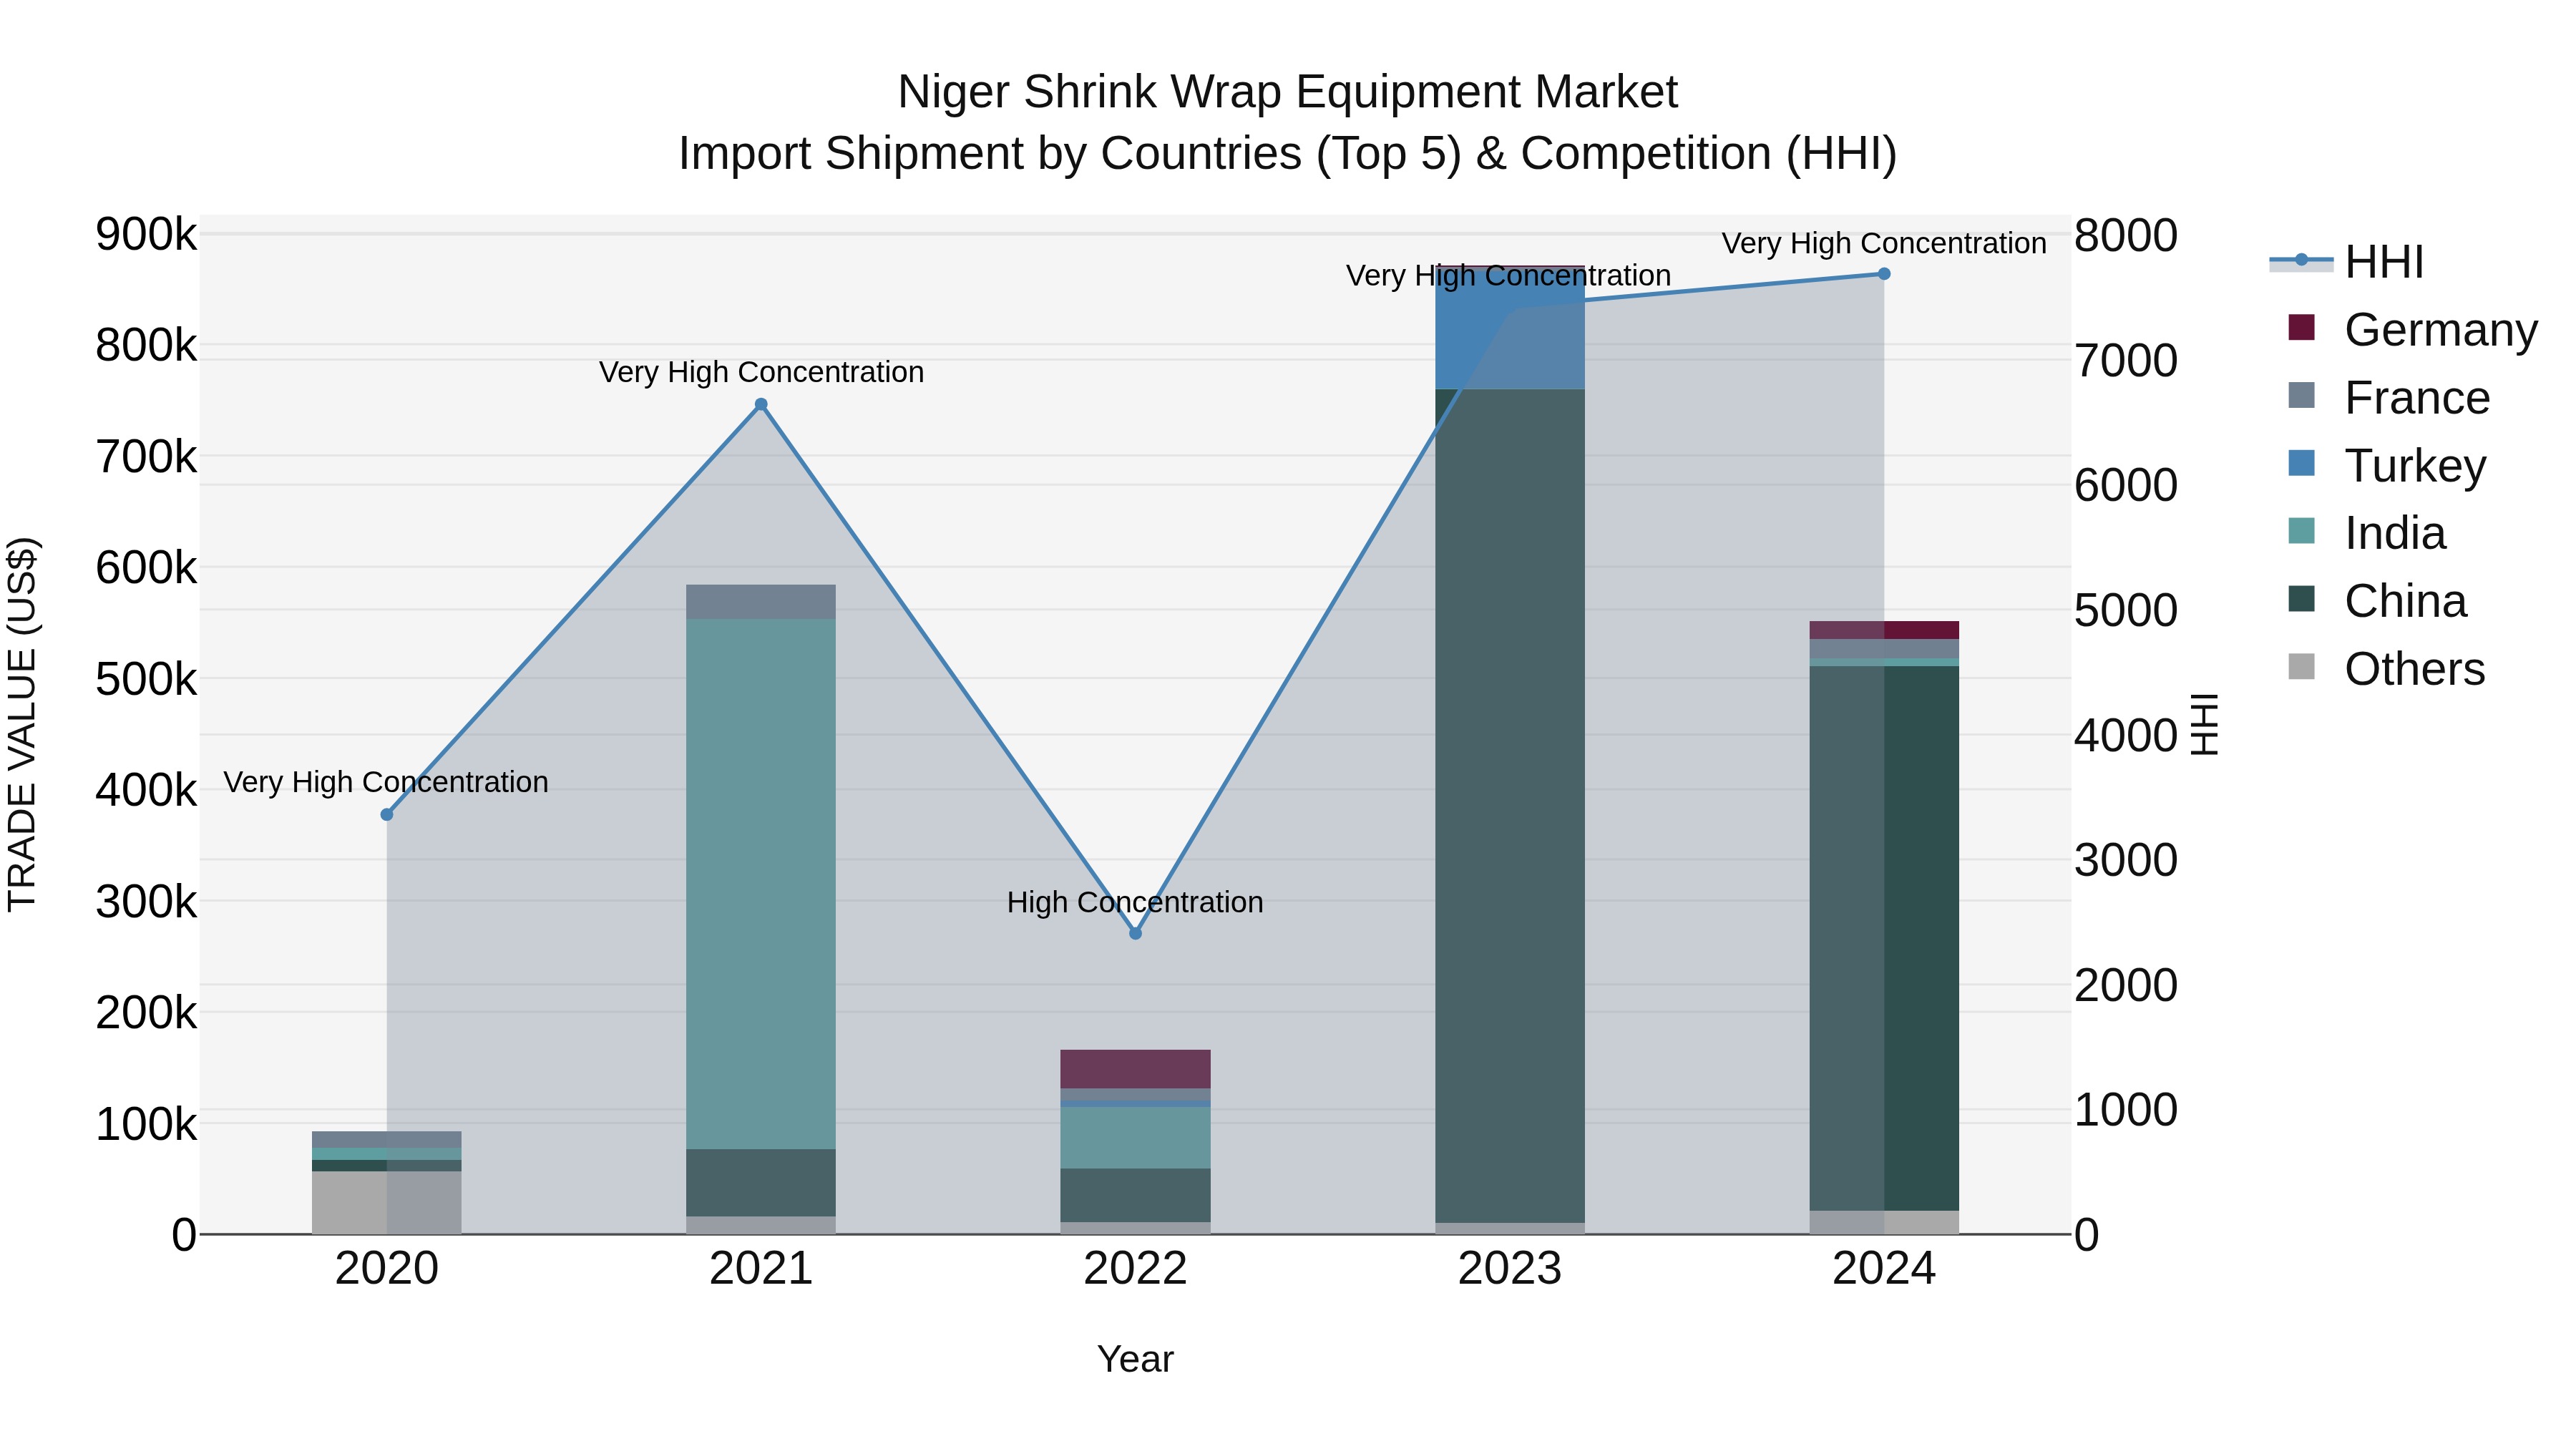Screen dimensions: 2576x1449
Task: Select the China segment of the 2023 bar
Action: coord(1510,806)
